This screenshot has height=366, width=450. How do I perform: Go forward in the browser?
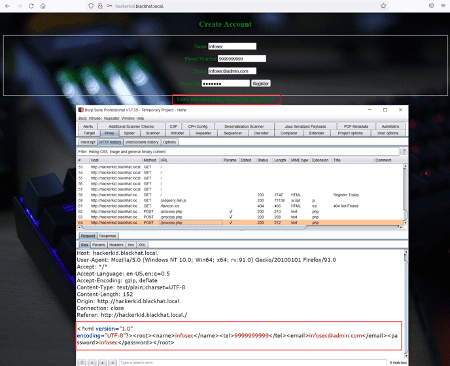click(x=19, y=6)
